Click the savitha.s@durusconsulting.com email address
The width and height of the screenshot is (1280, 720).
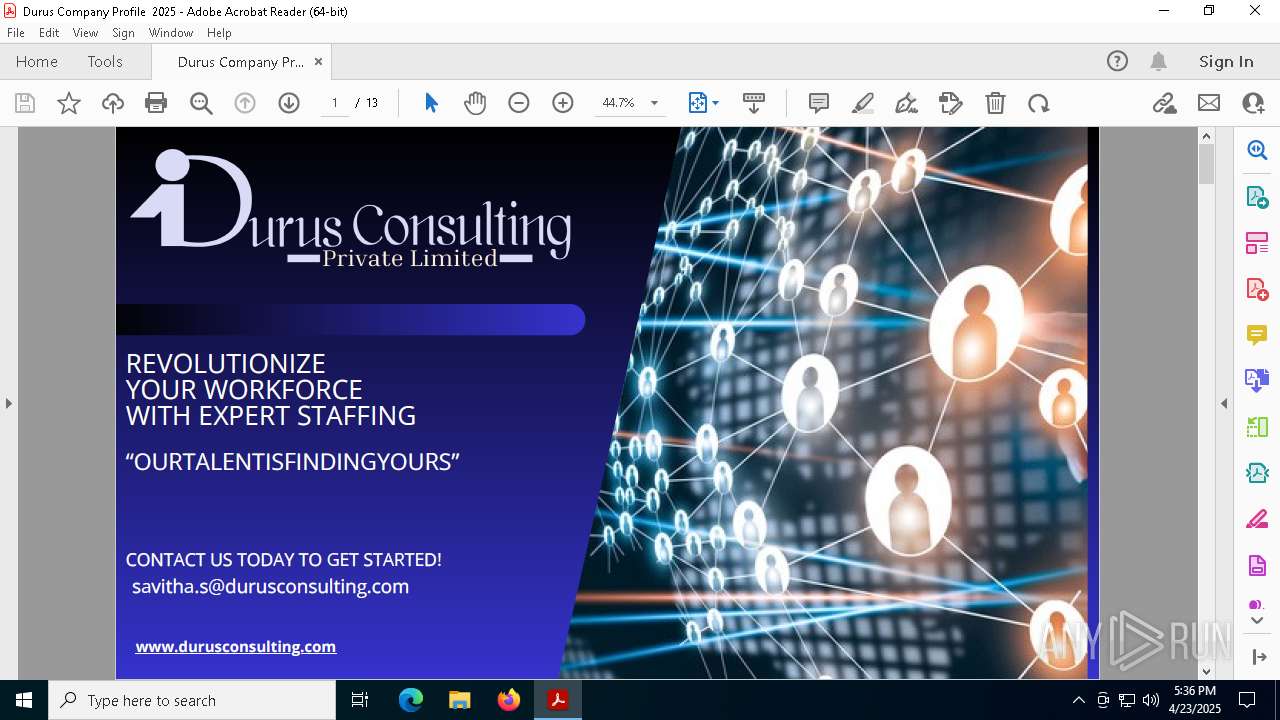click(x=270, y=587)
